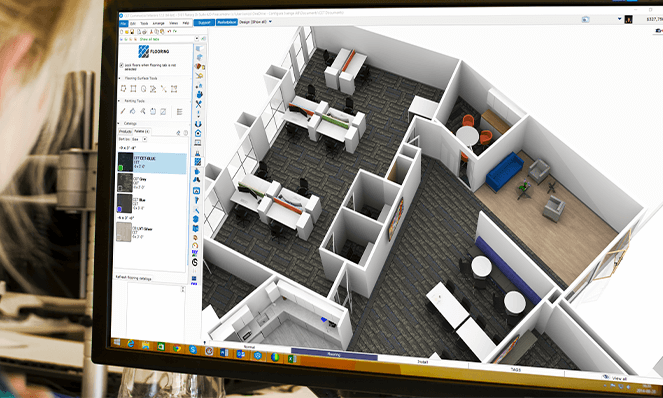Click the save disk toolbar icon
The height and width of the screenshot is (398, 663).
(x=132, y=32)
